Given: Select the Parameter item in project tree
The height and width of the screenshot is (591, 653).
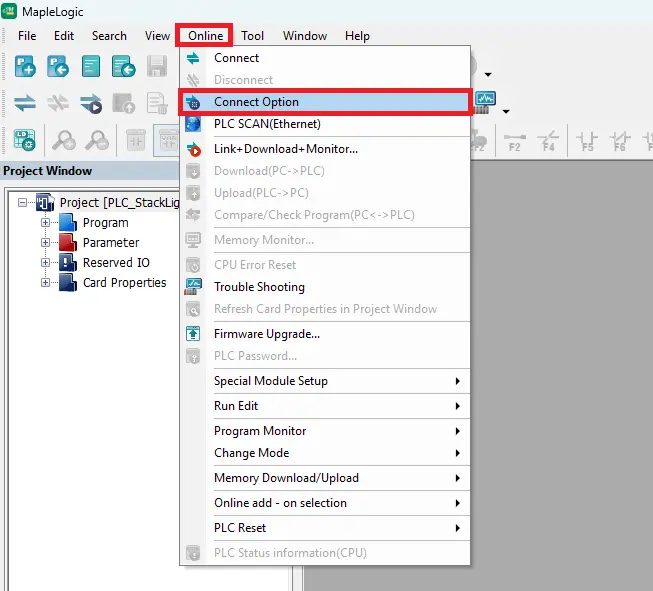Looking at the screenshot, I should [111, 242].
